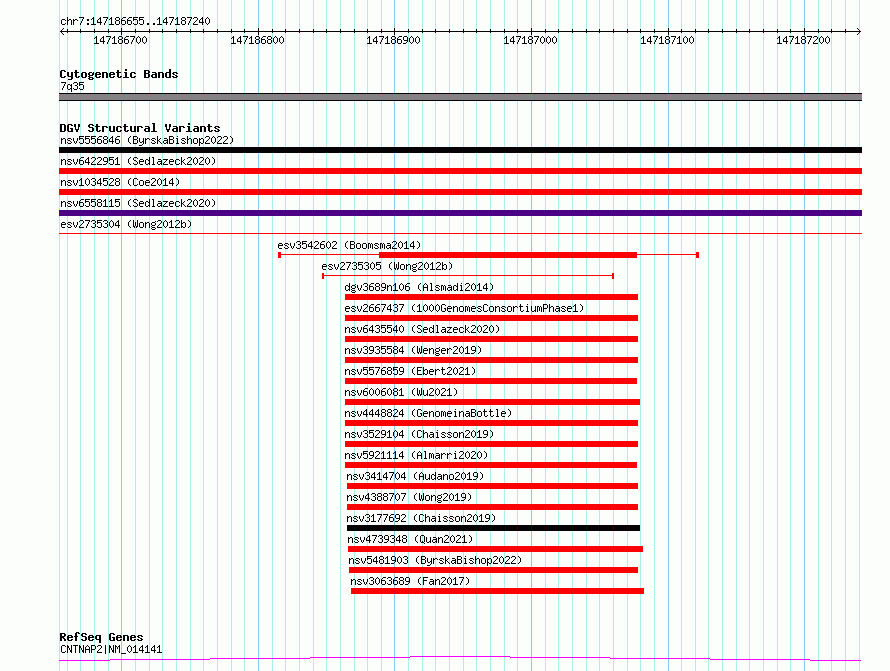This screenshot has height=671, width=890.
Task: Select the thin blue esv2735304 variant line
Action: (x=460, y=234)
